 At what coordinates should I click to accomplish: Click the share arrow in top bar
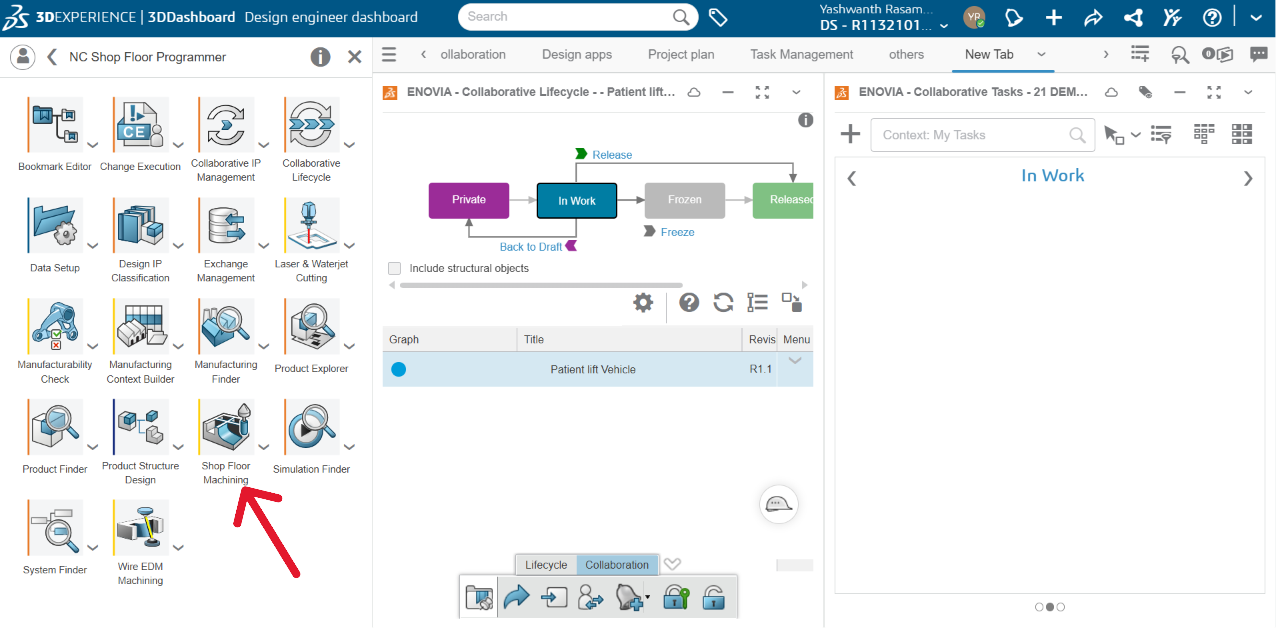pyautogui.click(x=1093, y=17)
